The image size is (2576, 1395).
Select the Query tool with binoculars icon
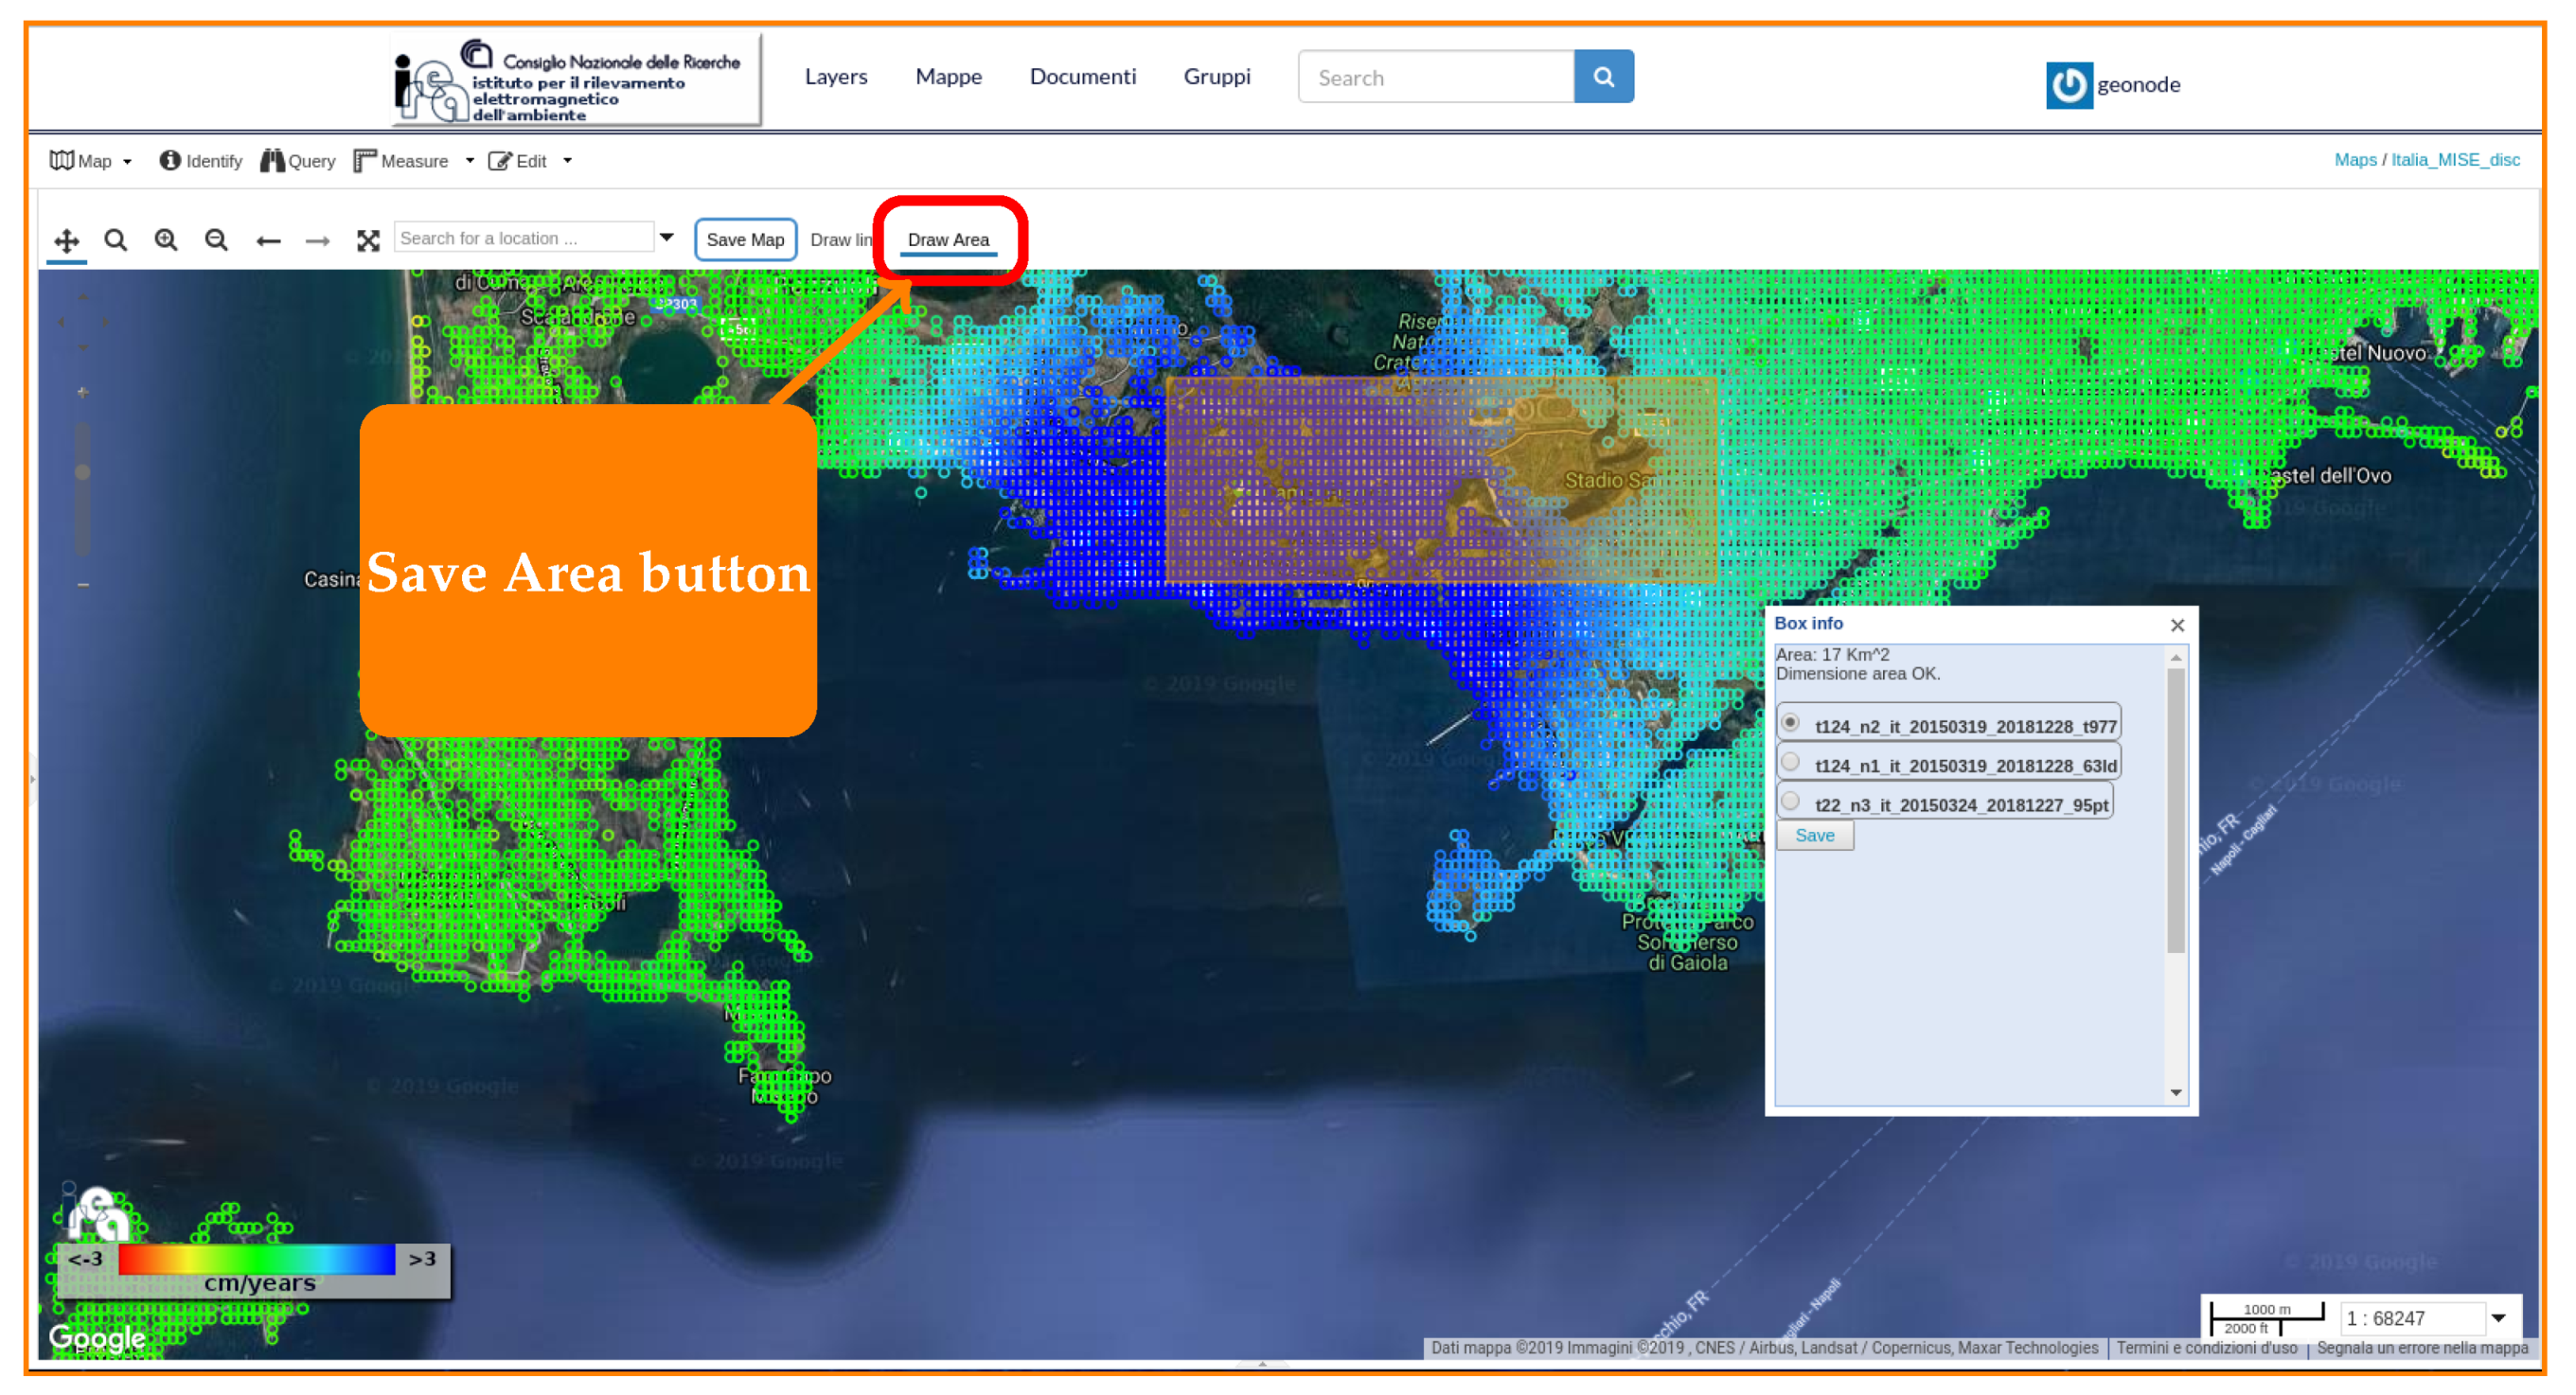(x=297, y=160)
